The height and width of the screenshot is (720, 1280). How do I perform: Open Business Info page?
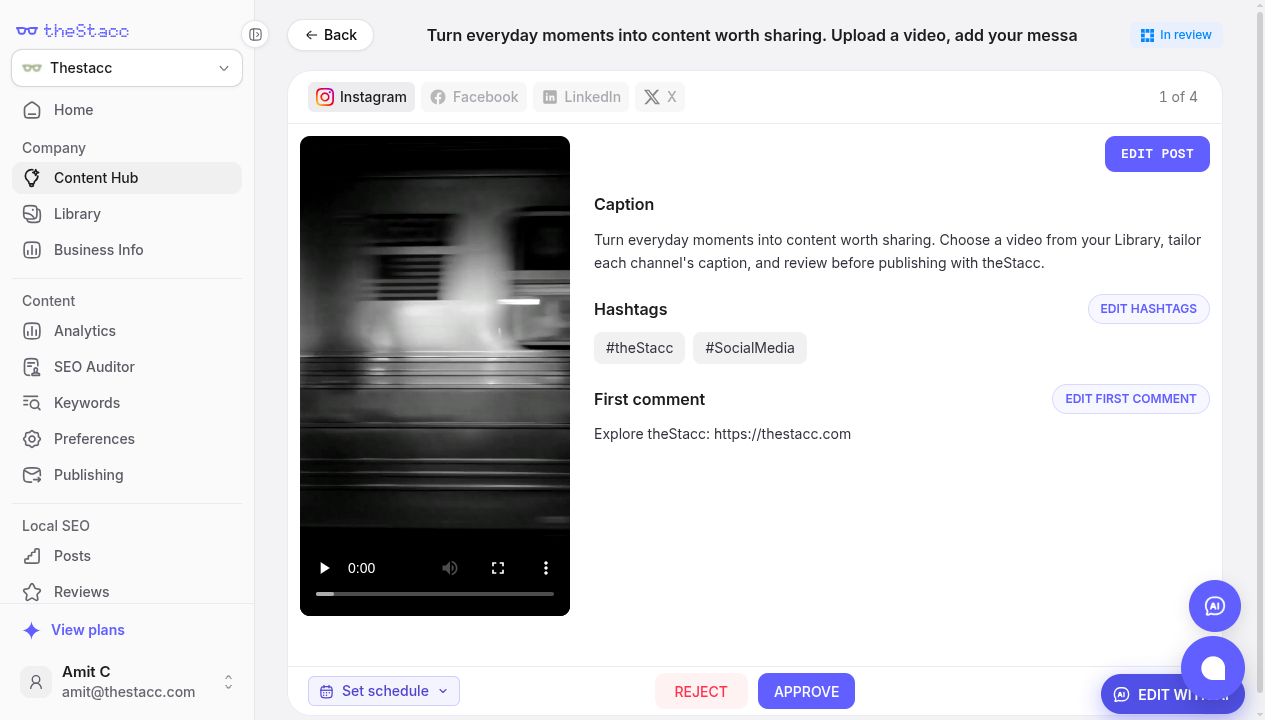(x=127, y=250)
